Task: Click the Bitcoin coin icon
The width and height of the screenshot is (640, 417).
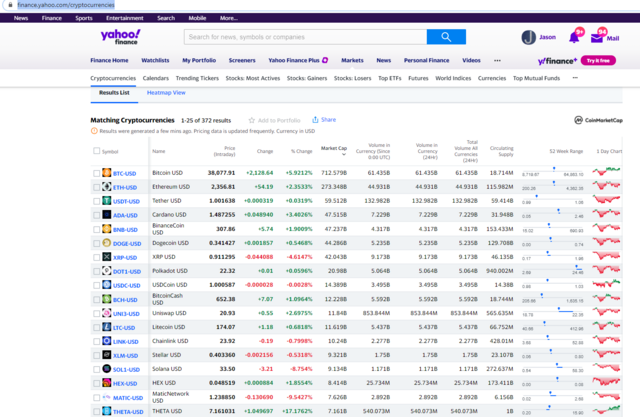Action: point(107,173)
